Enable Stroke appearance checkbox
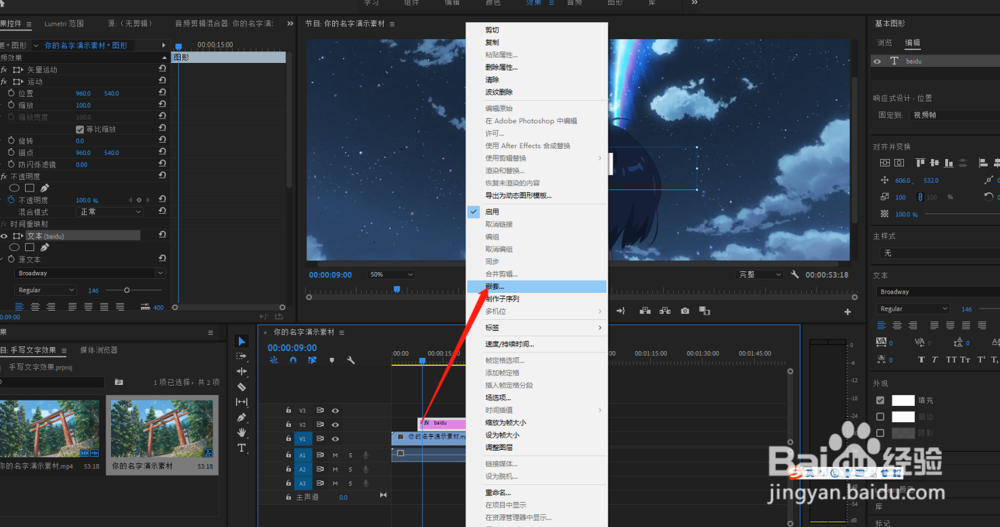 (x=880, y=417)
